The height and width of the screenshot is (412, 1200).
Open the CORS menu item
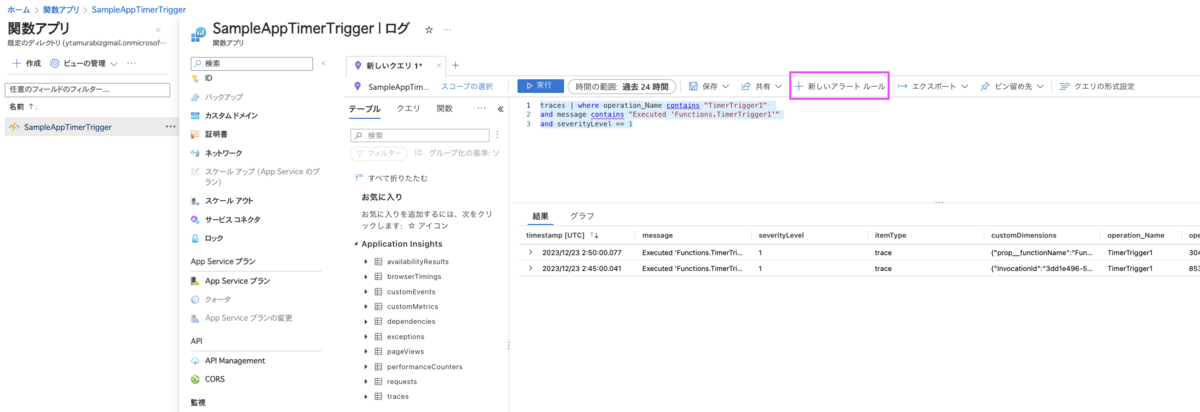(x=215, y=379)
